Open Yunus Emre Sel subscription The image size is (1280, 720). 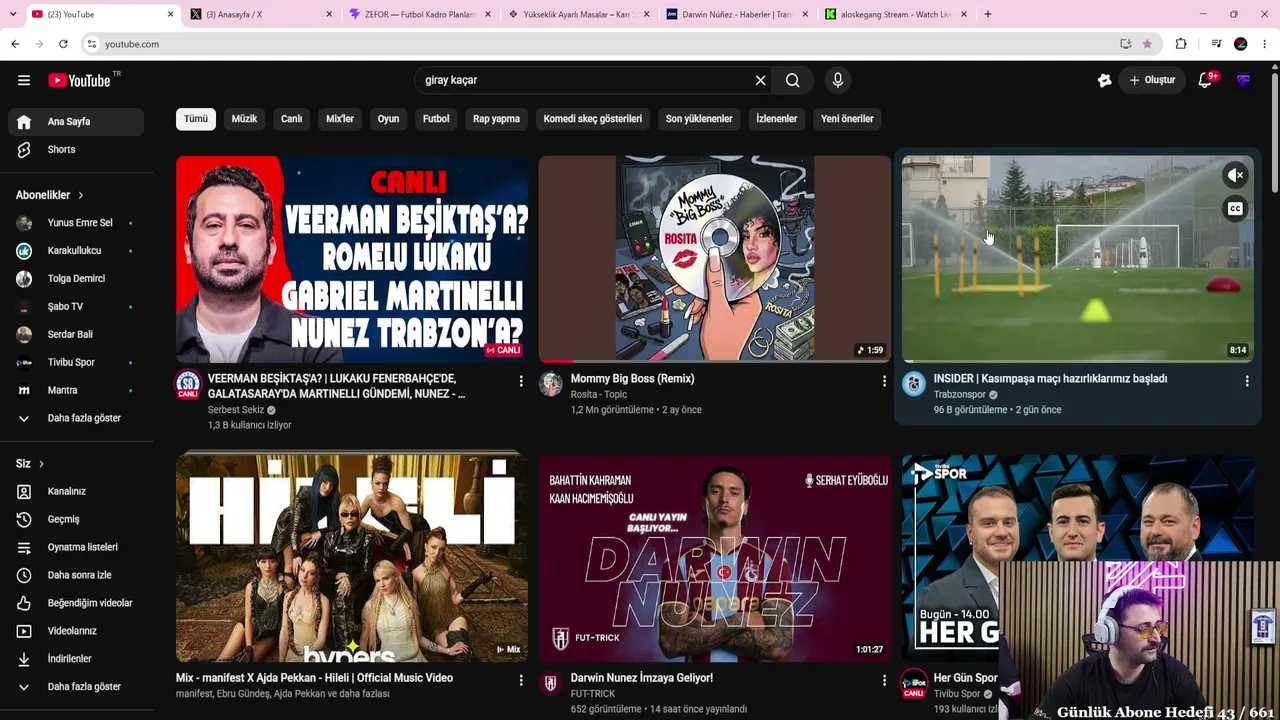76,223
